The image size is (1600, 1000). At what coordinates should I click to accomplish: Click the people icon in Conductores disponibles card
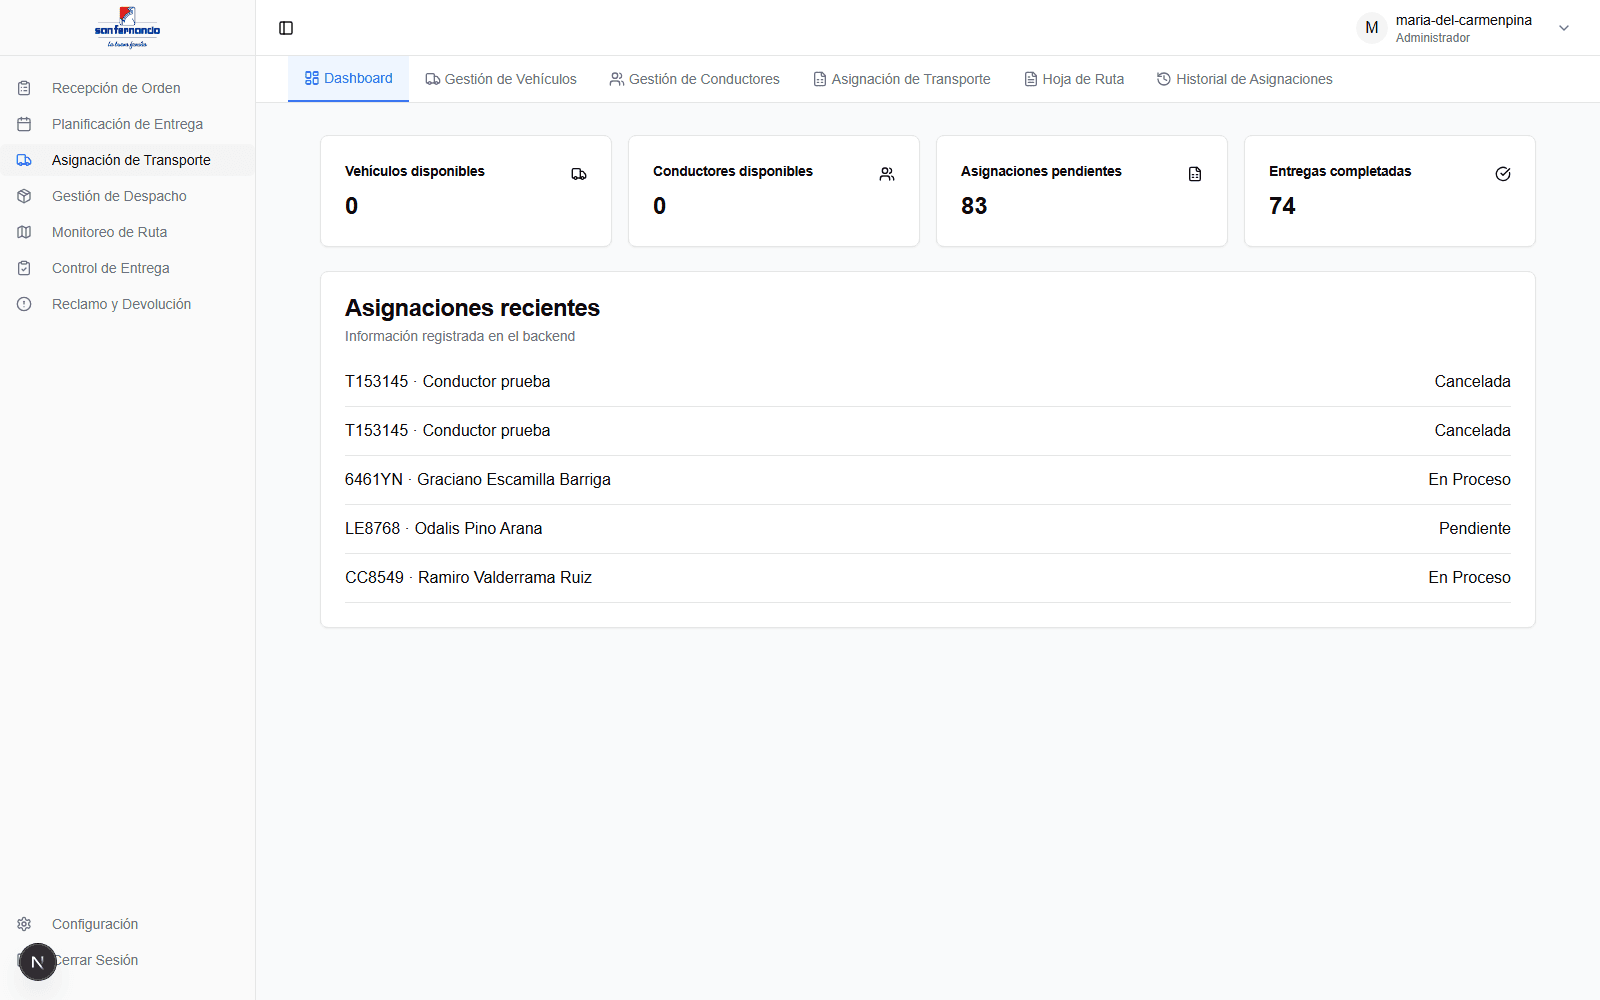point(887,174)
